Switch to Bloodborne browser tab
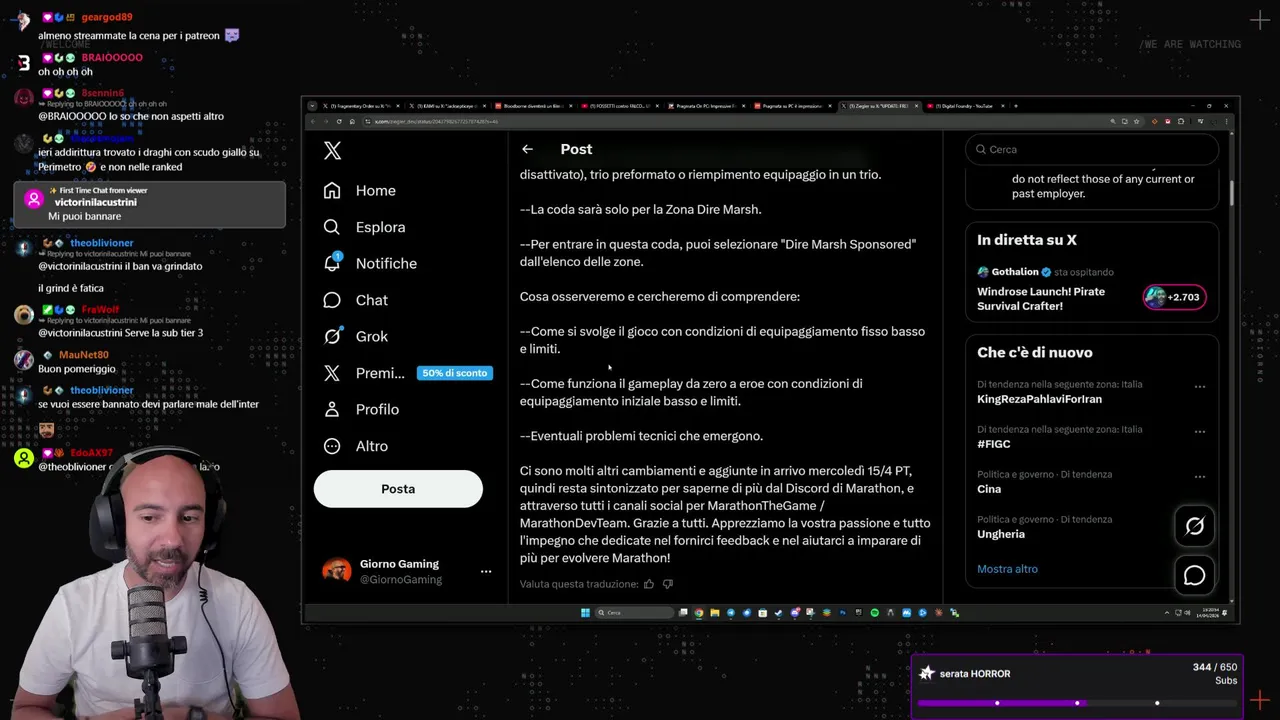 pyautogui.click(x=534, y=106)
